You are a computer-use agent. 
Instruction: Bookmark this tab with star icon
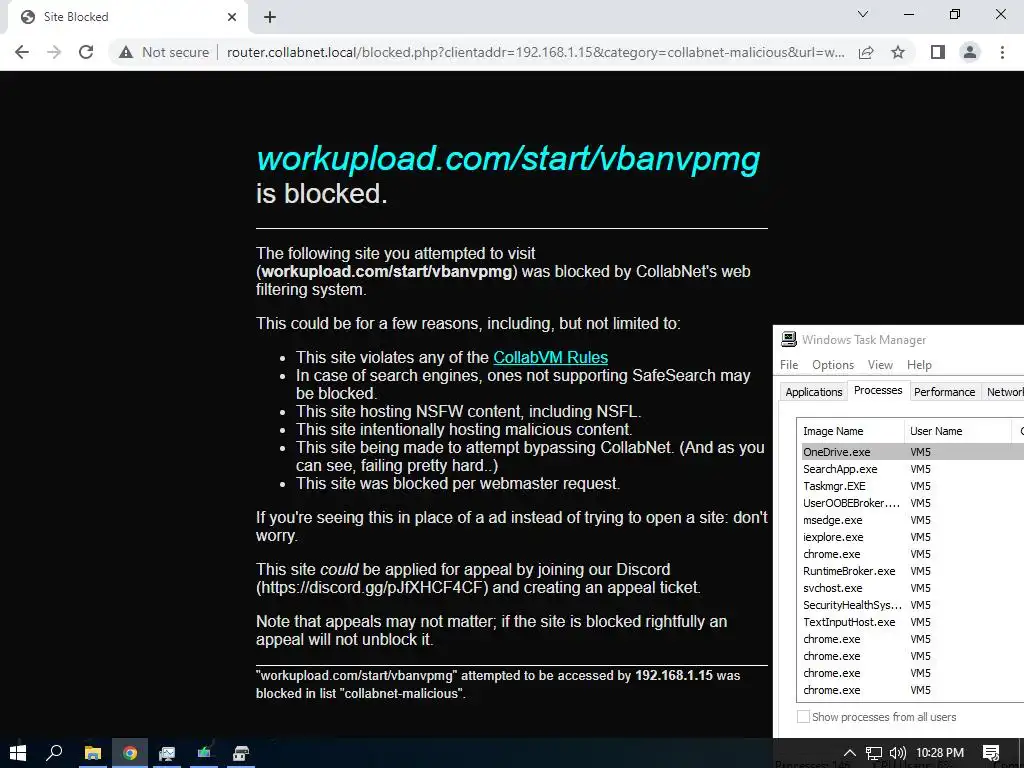click(898, 52)
